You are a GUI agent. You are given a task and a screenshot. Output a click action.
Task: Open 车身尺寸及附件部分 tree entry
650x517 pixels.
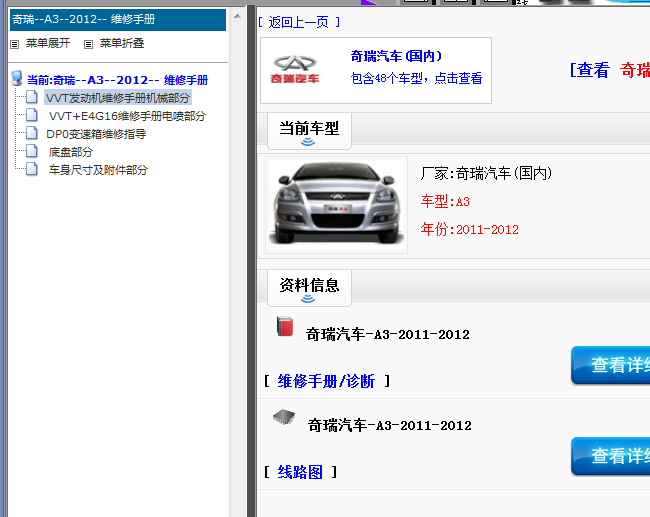[98, 170]
